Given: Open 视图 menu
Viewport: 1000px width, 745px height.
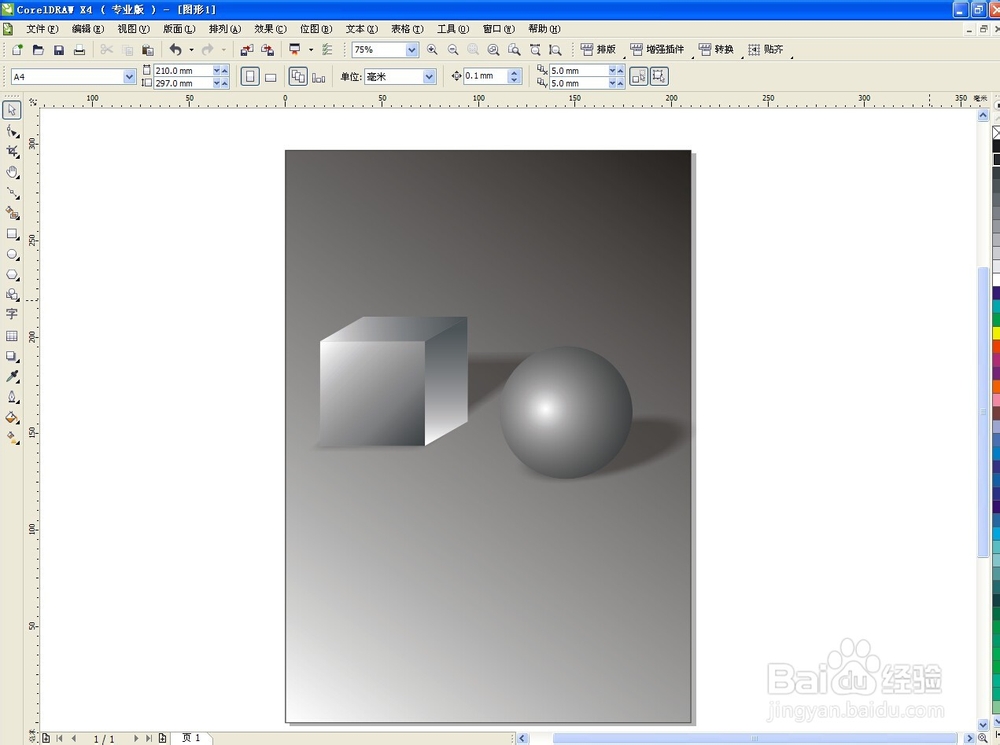Looking at the screenshot, I should [x=133, y=29].
